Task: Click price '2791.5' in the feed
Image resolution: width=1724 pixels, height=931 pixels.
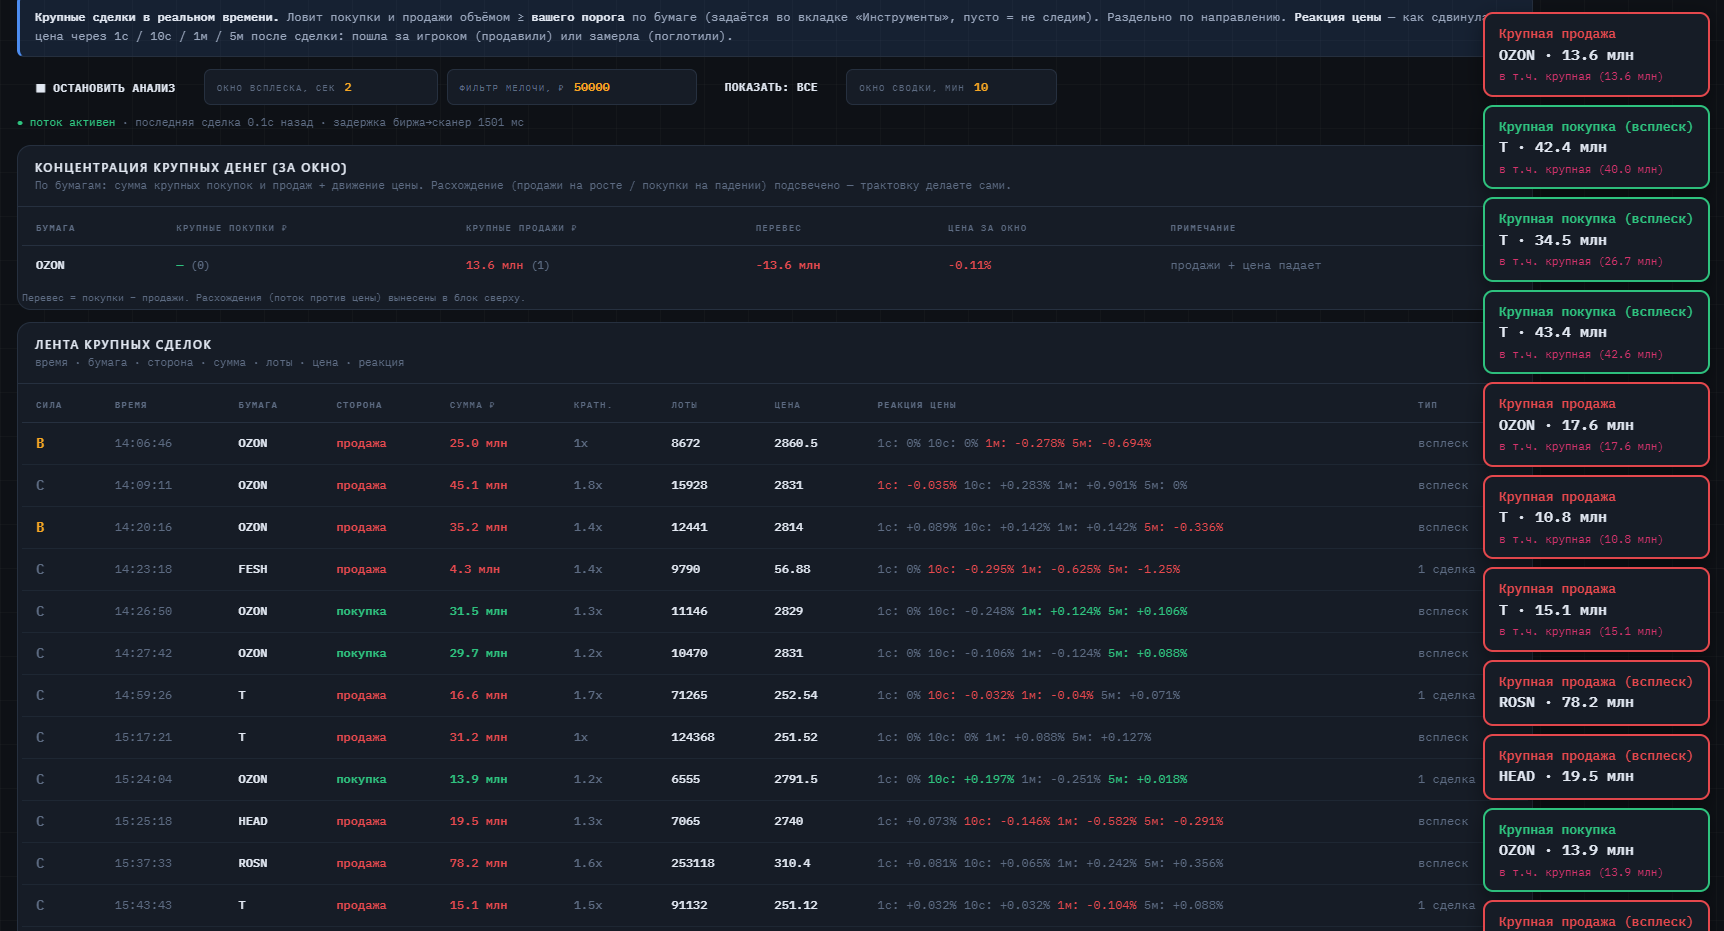Action: point(796,779)
